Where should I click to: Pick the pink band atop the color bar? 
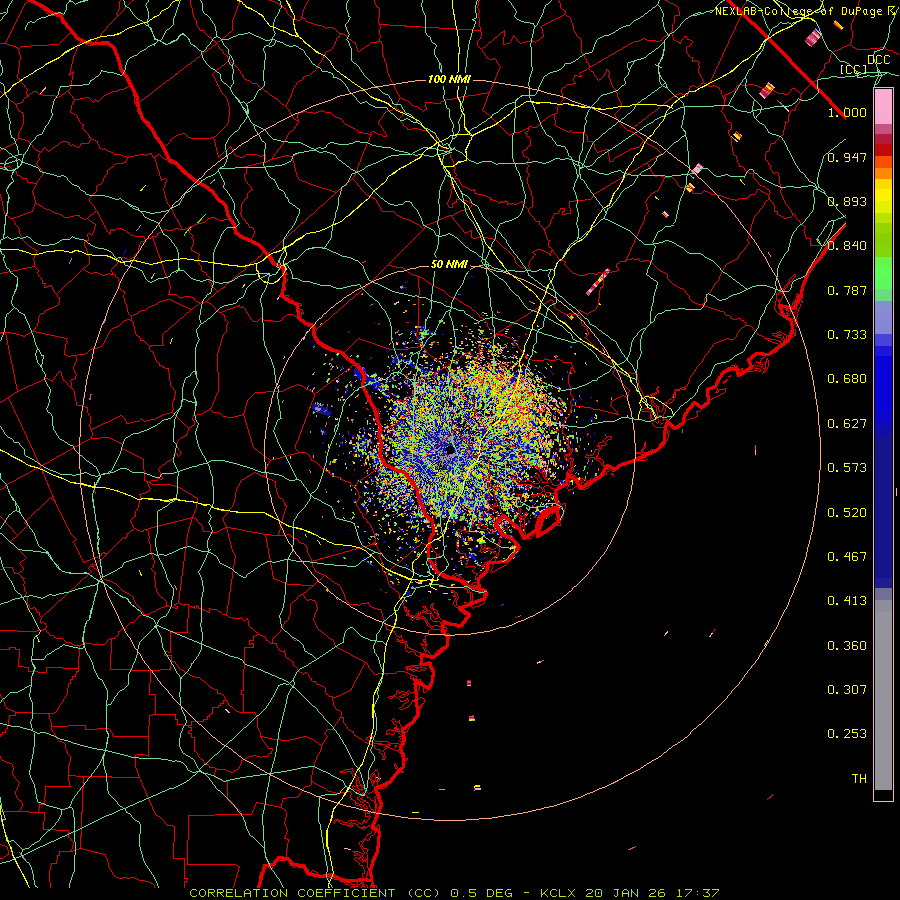click(x=883, y=107)
